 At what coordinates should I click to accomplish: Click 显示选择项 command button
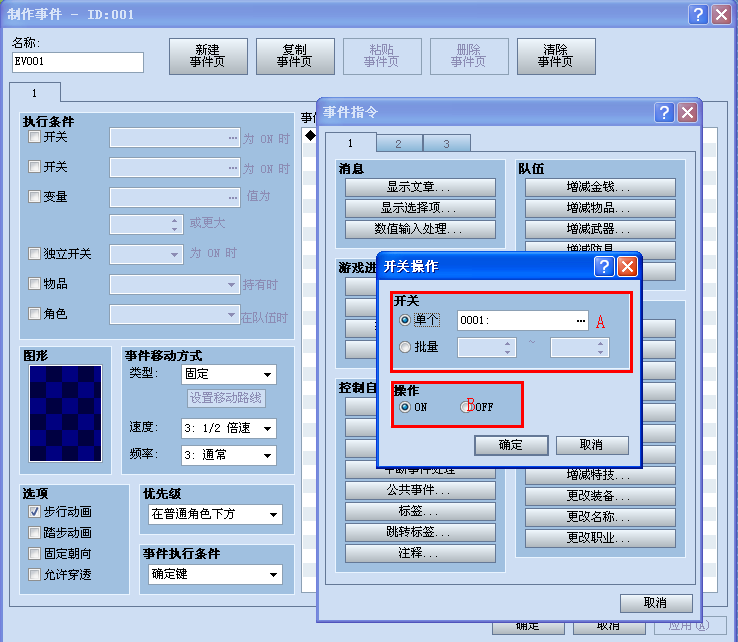click(x=420, y=208)
